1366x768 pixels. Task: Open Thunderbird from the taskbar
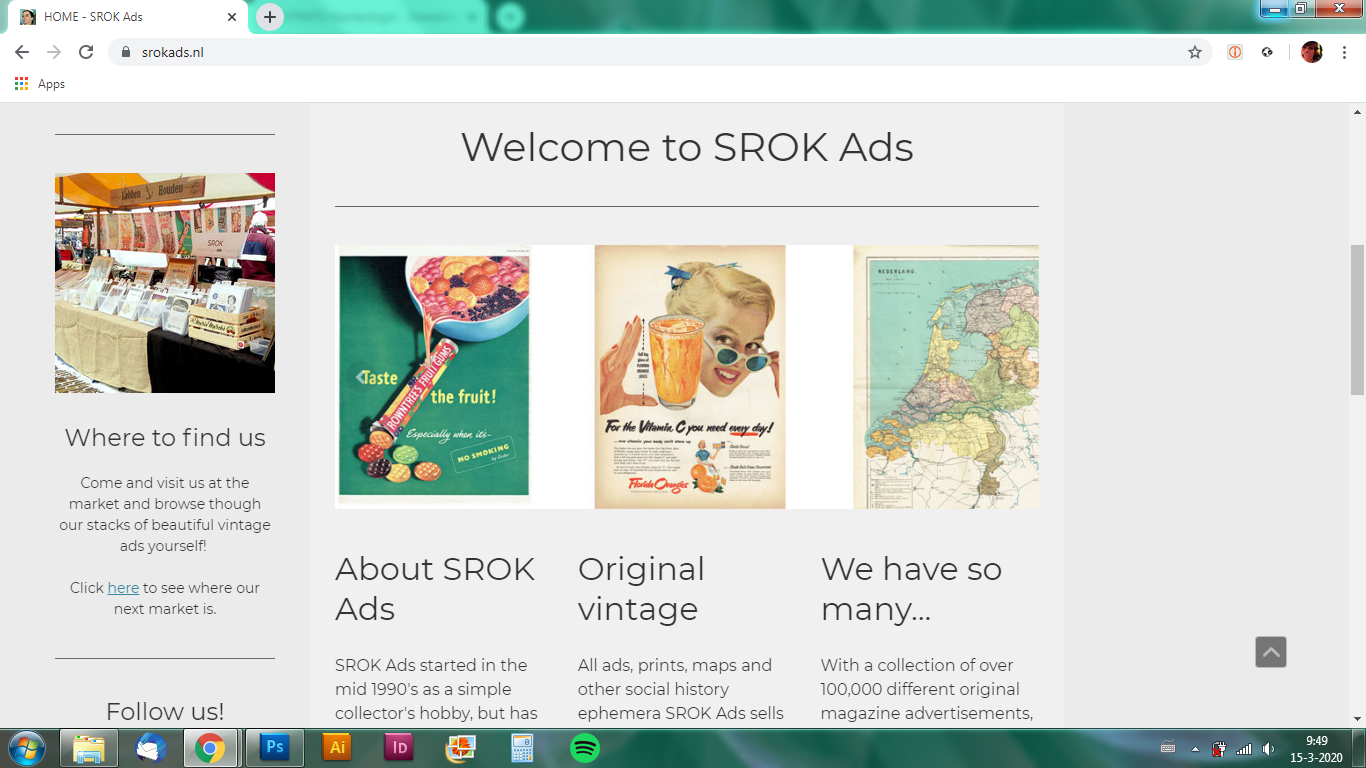click(151, 748)
